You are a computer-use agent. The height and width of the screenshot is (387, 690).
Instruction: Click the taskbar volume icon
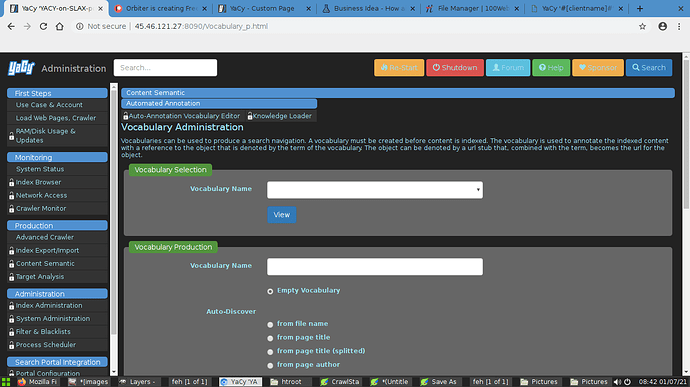tap(617, 382)
